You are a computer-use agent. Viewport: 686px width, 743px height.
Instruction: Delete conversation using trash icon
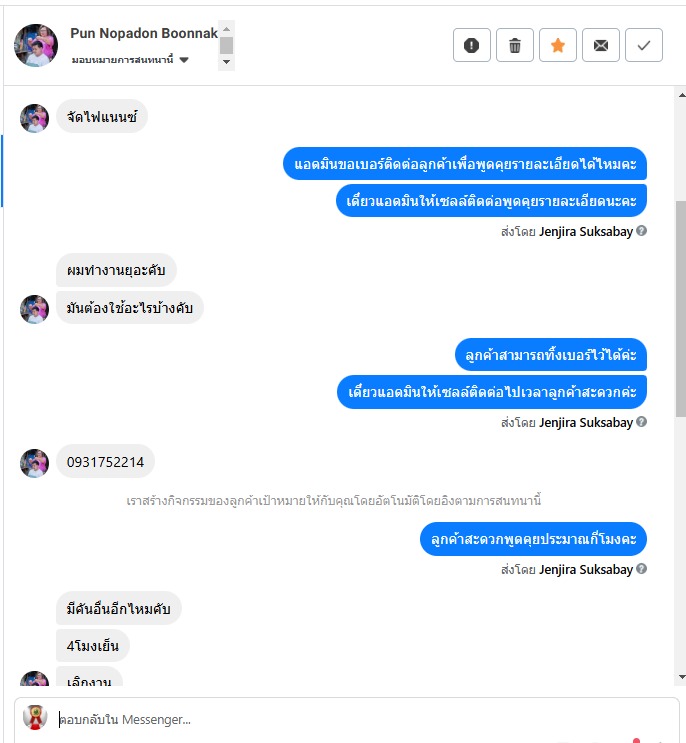coord(514,45)
